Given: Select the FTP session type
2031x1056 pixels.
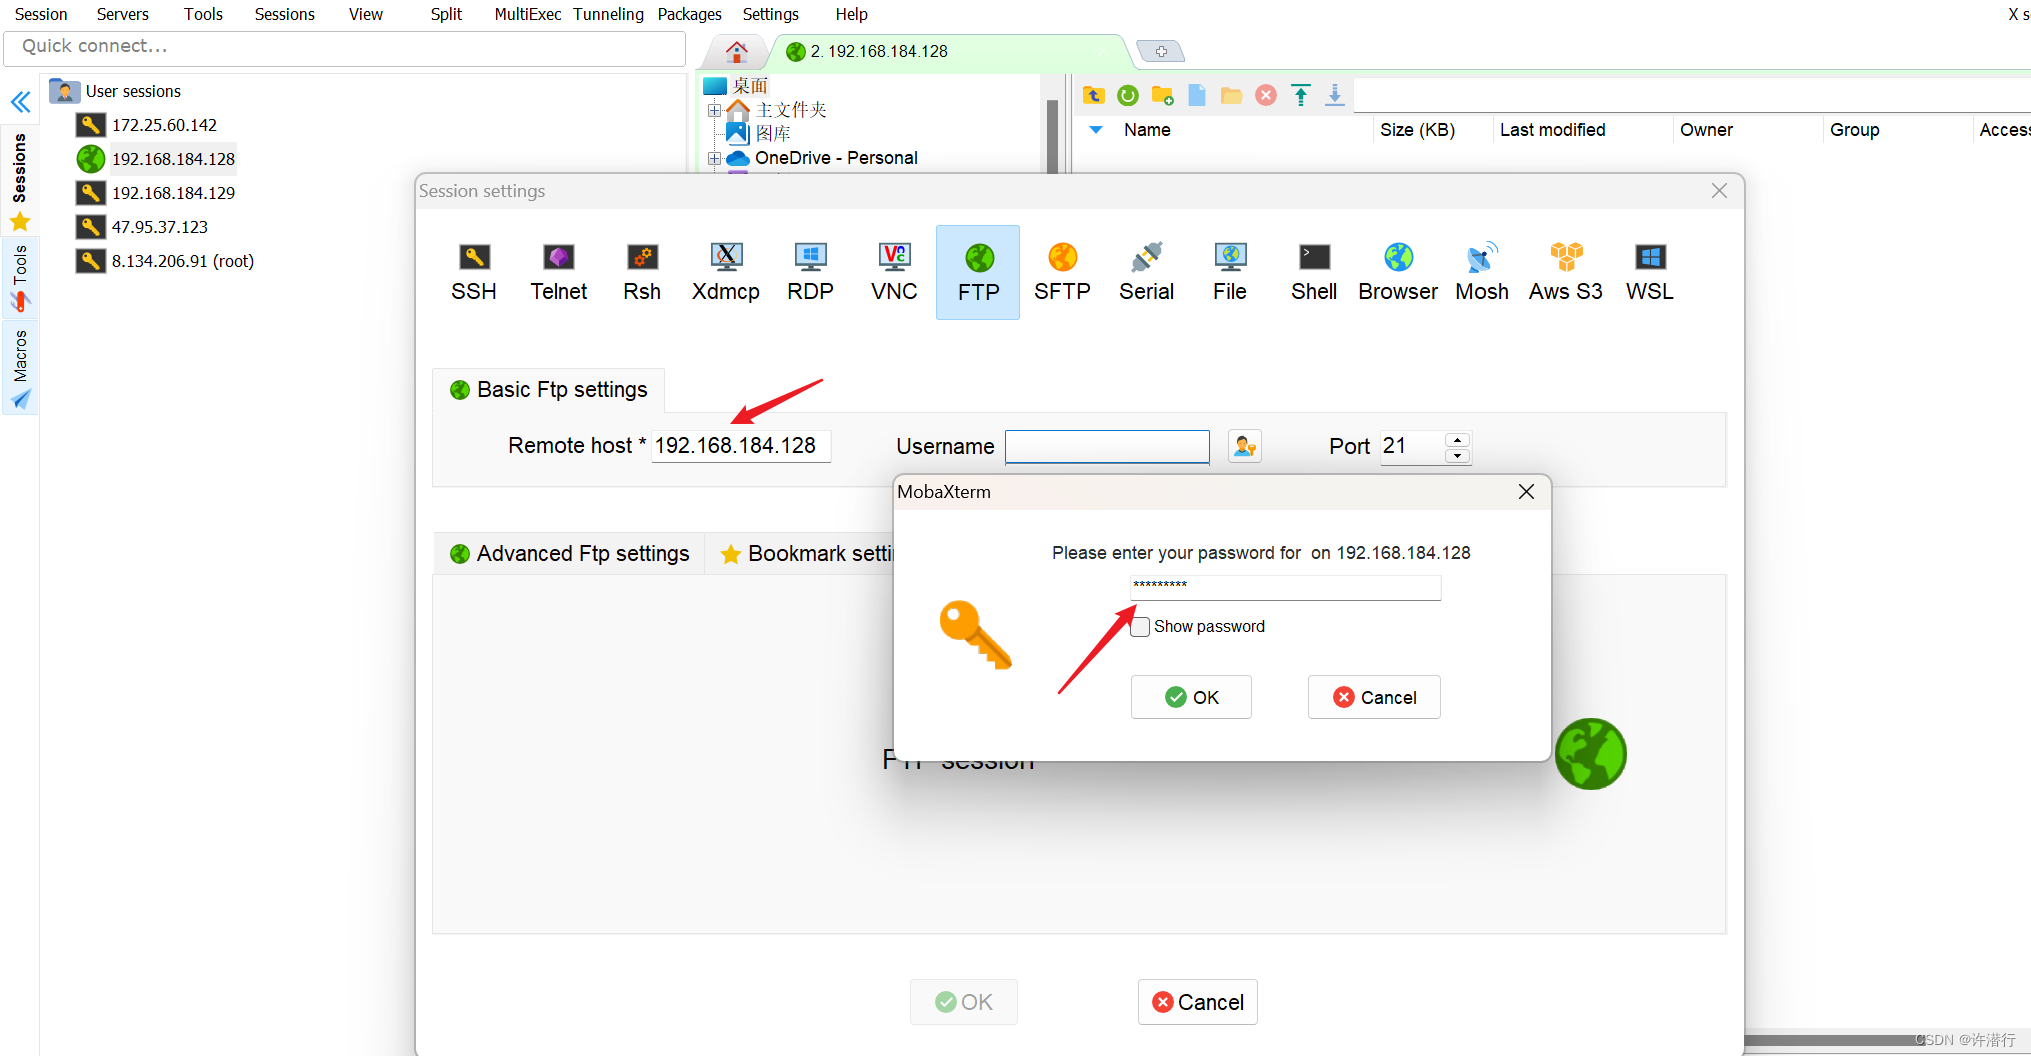Looking at the screenshot, I should 978,272.
